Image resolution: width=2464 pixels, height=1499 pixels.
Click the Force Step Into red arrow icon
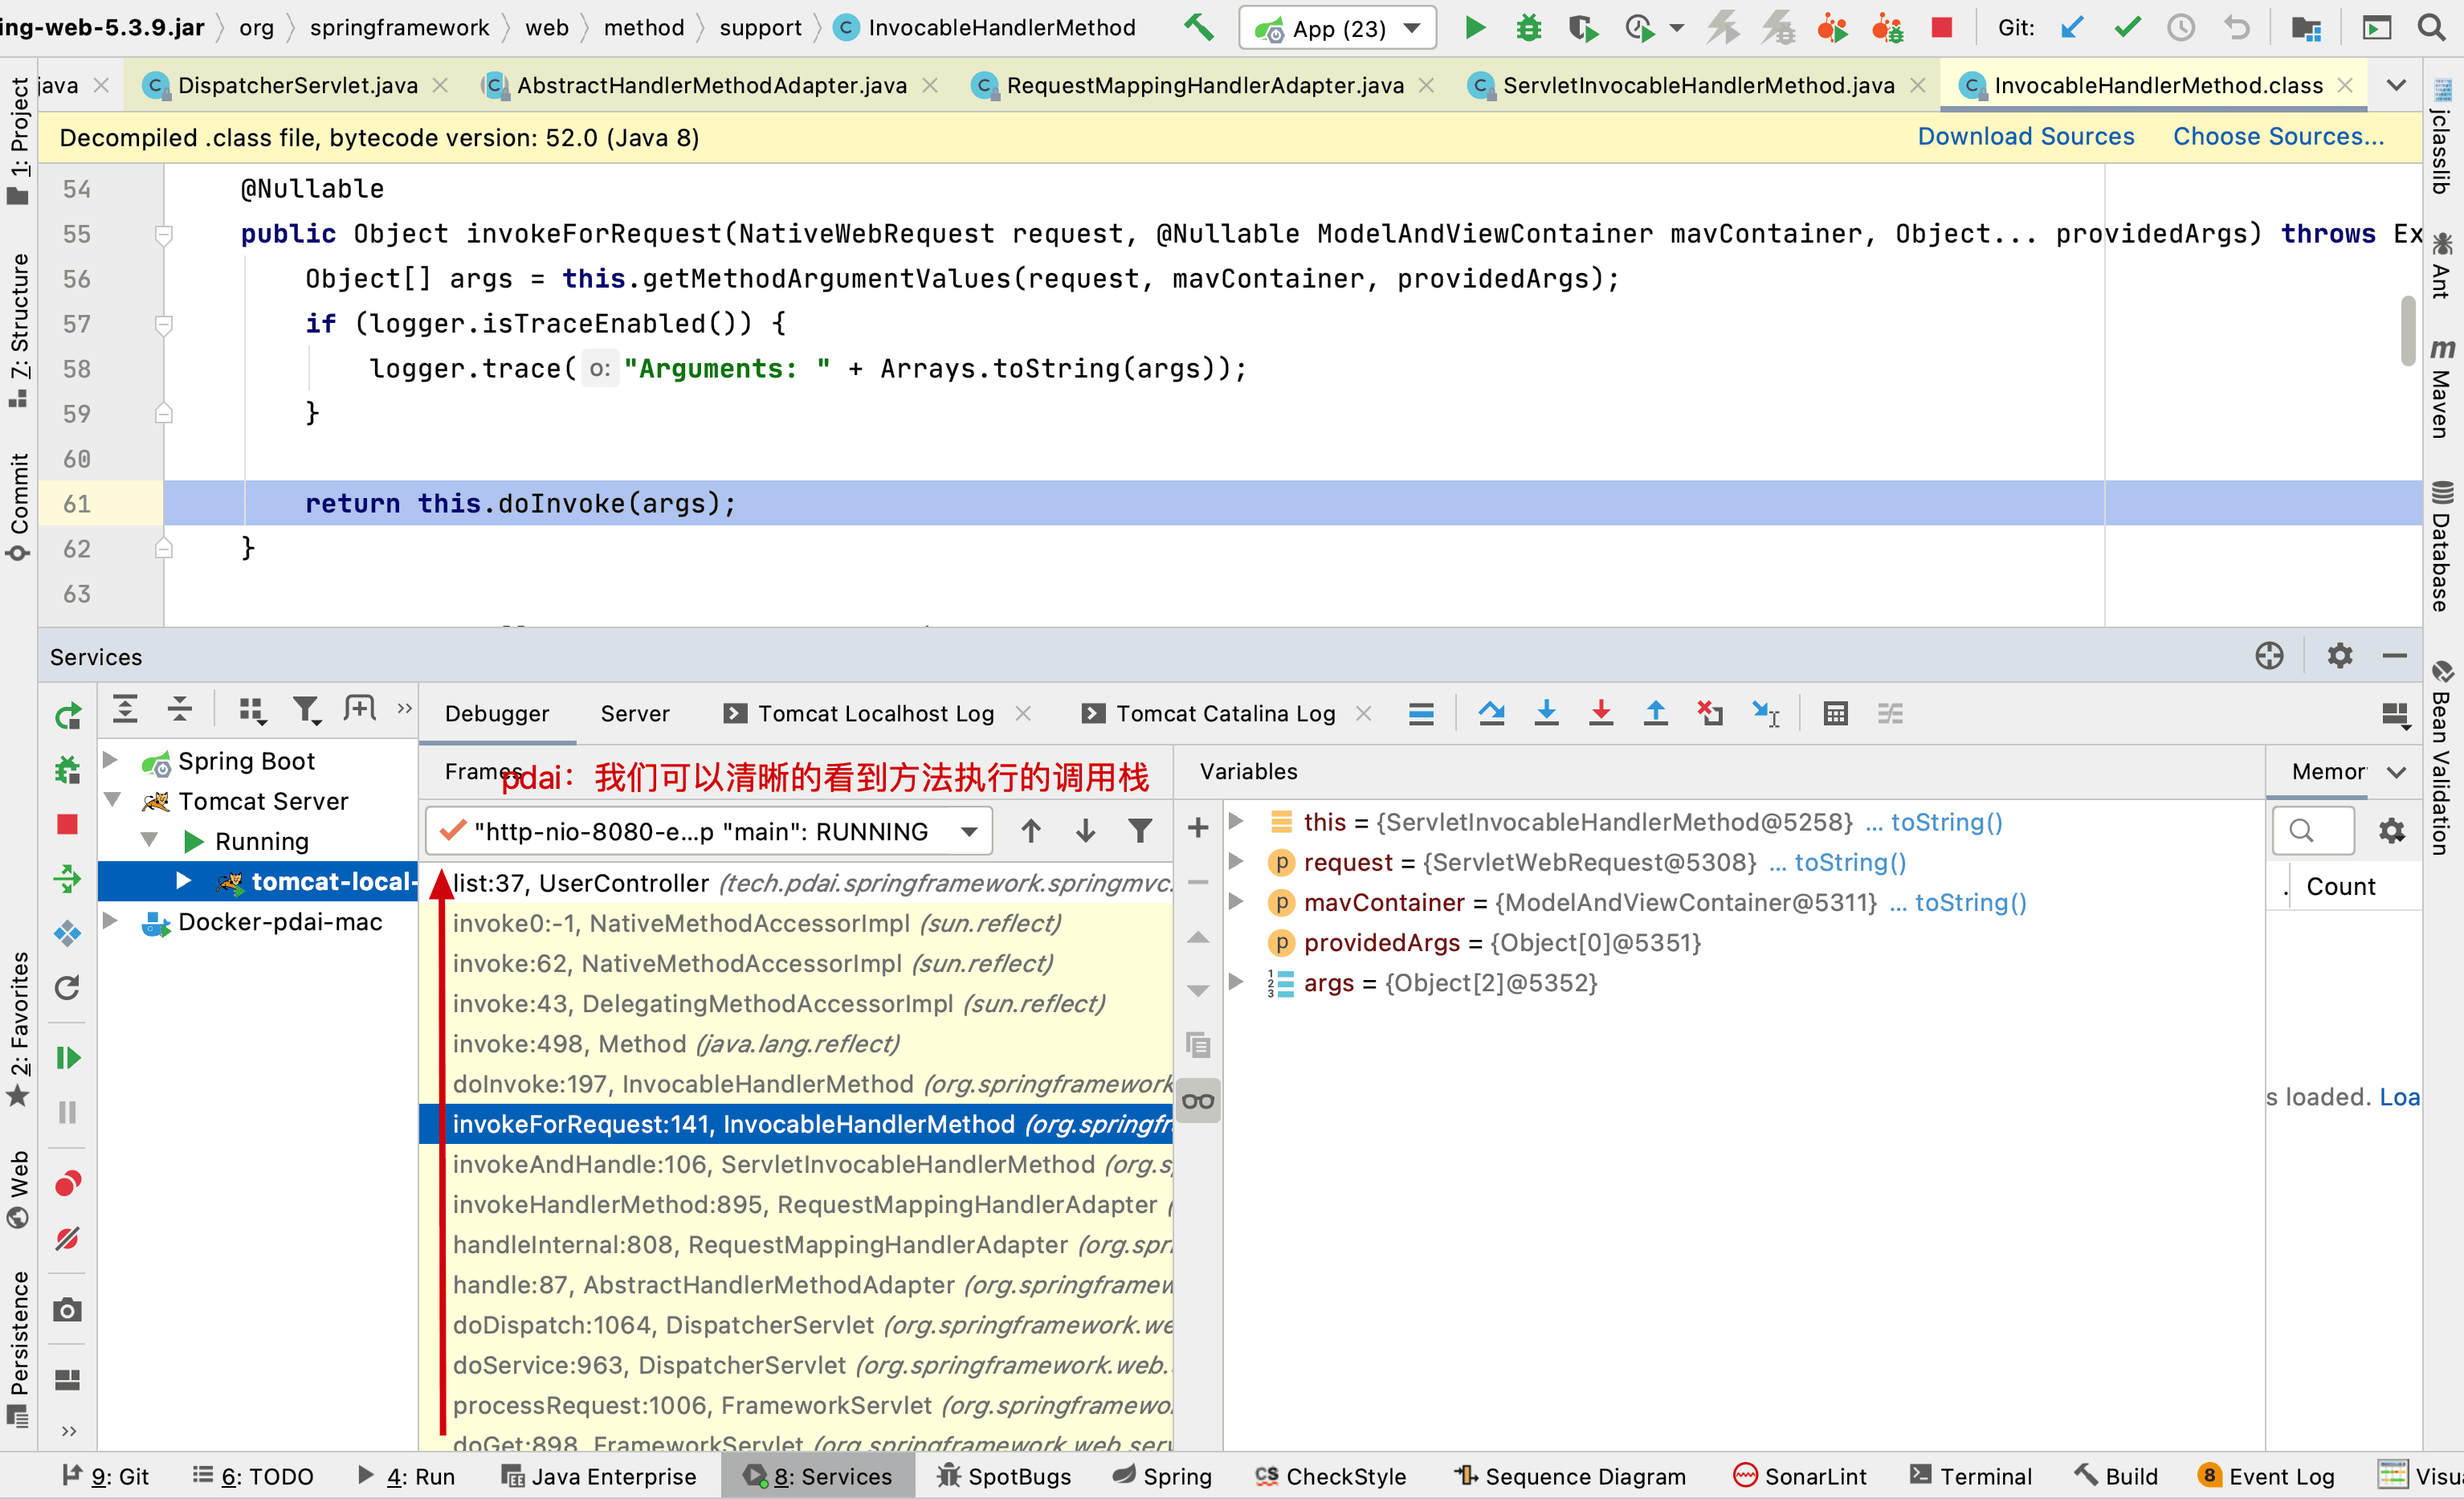1600,713
